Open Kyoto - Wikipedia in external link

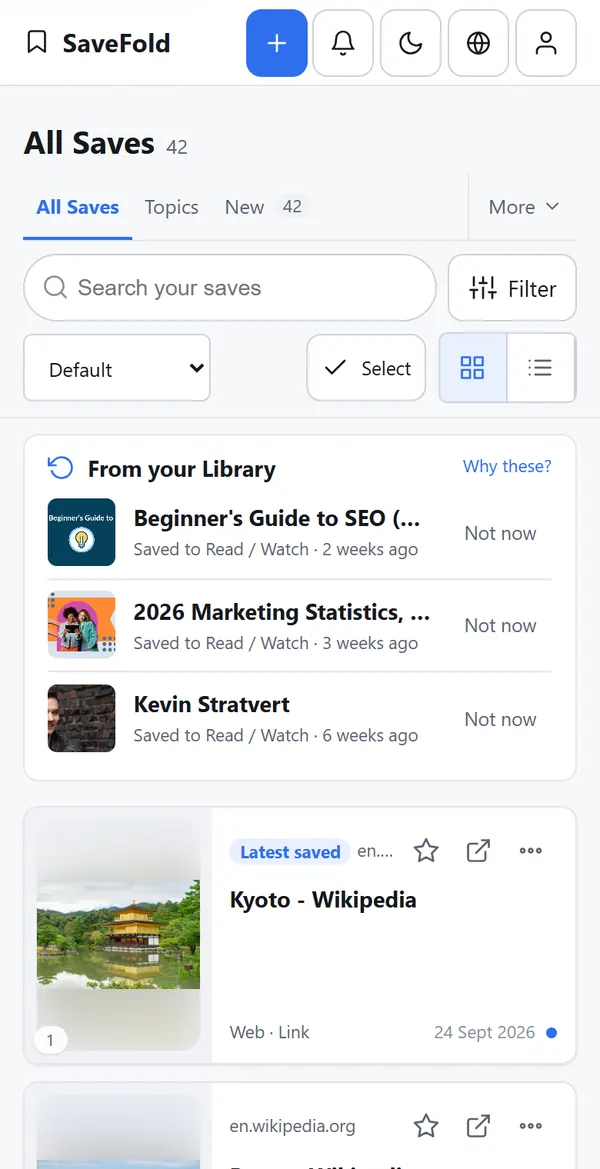[479, 851]
